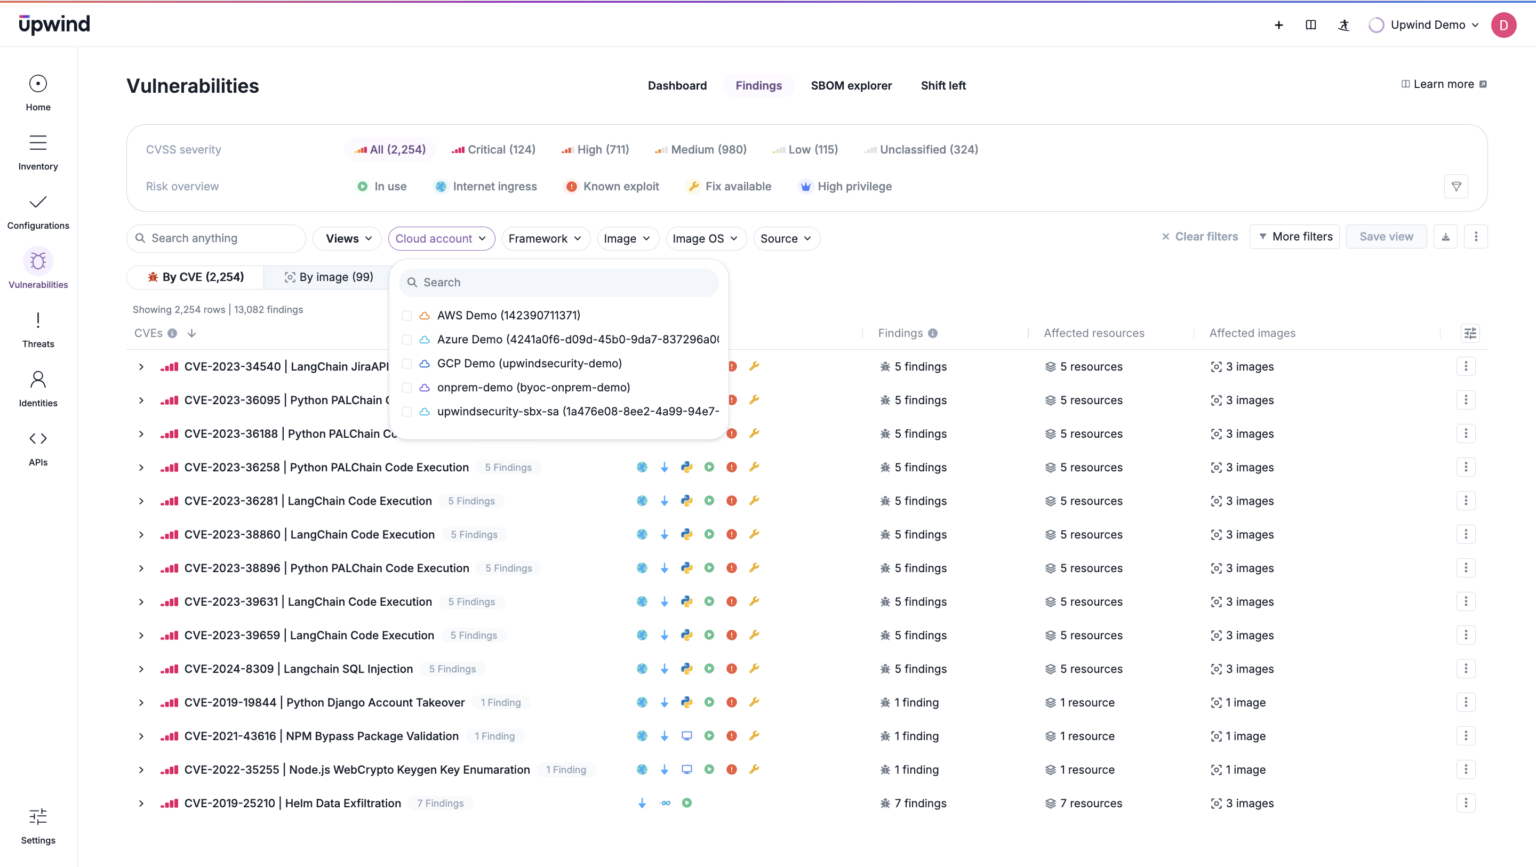Click the Save view button
1536x867 pixels.
(x=1386, y=236)
